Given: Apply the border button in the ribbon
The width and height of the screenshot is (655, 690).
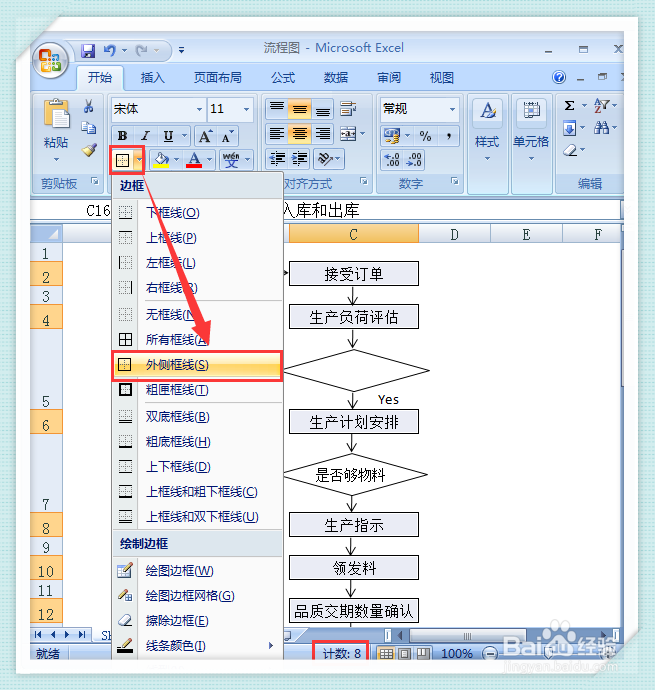Looking at the screenshot, I should [x=122, y=160].
